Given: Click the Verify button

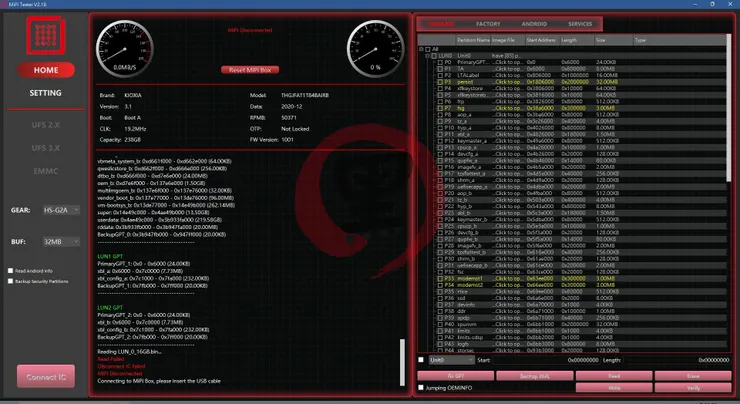Looking at the screenshot, I should 693,387.
